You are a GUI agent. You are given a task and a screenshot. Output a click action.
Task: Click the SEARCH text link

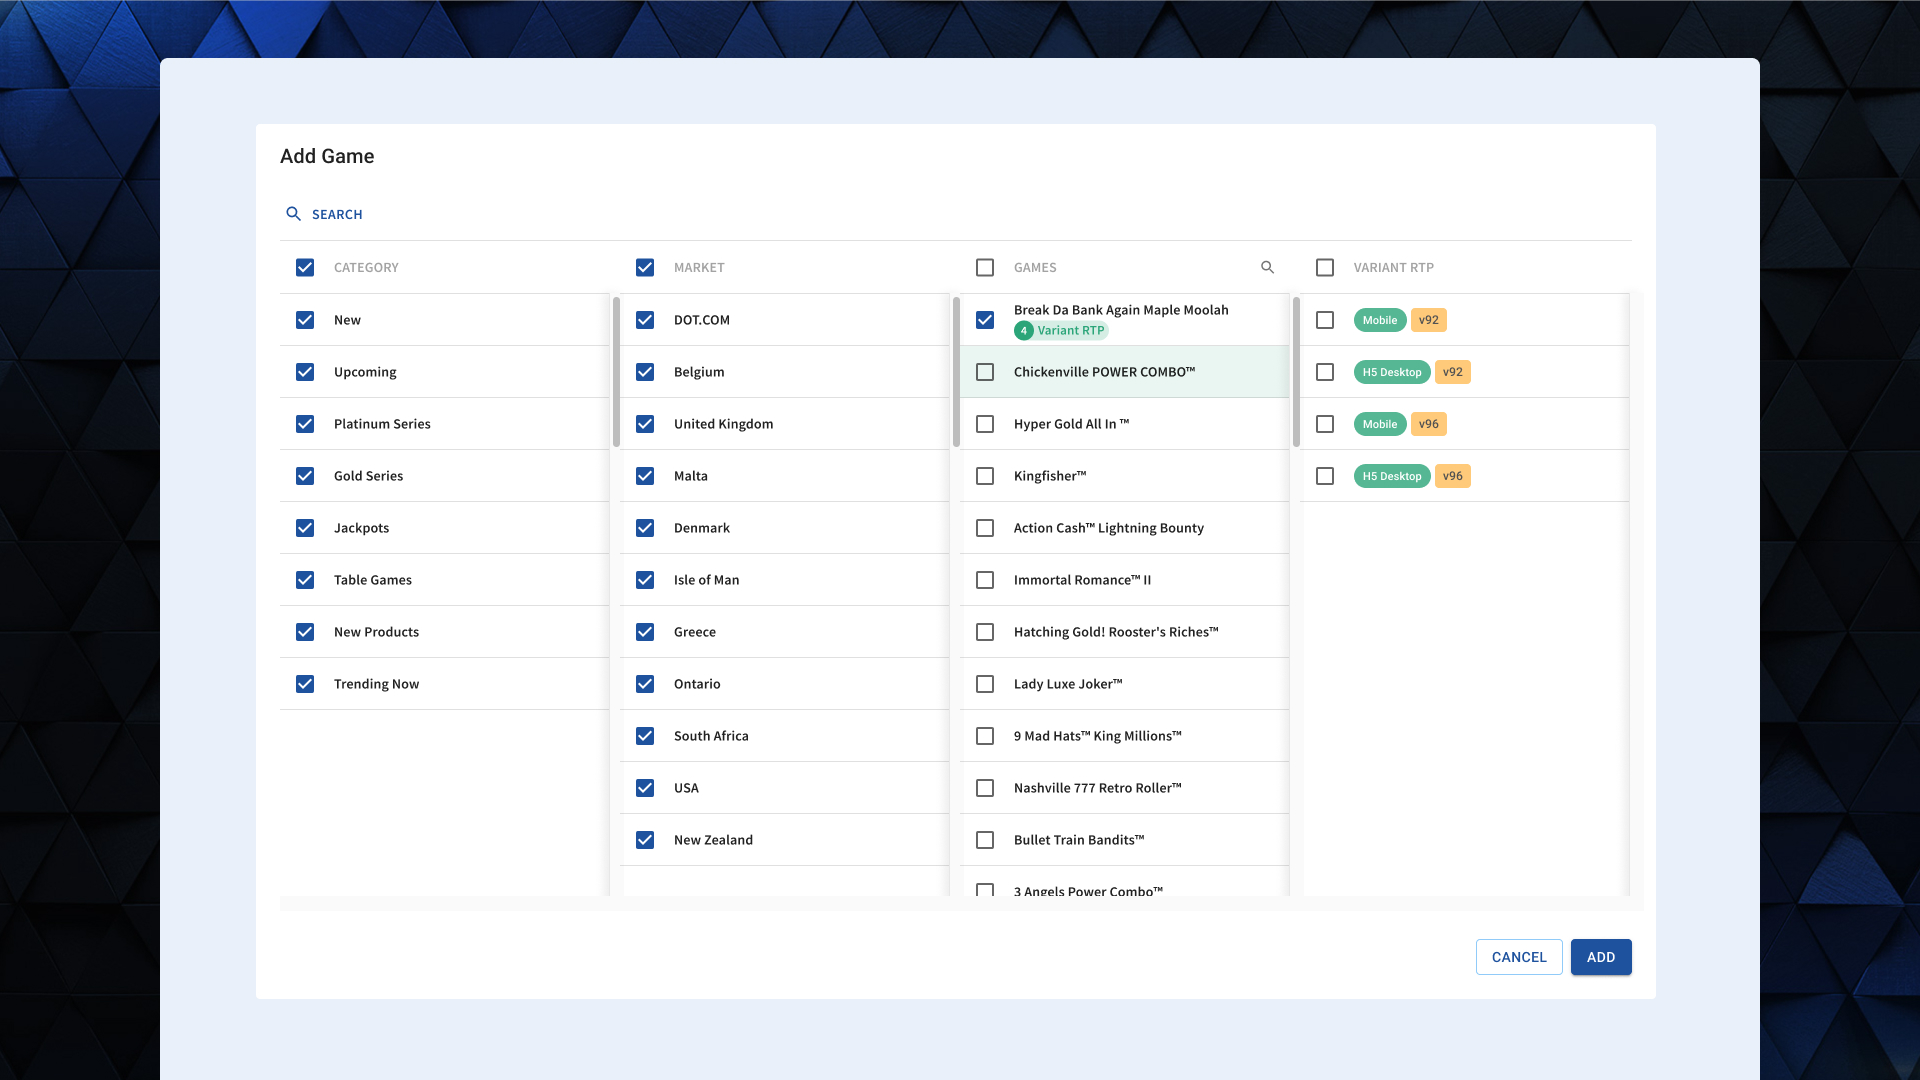pyautogui.click(x=337, y=214)
